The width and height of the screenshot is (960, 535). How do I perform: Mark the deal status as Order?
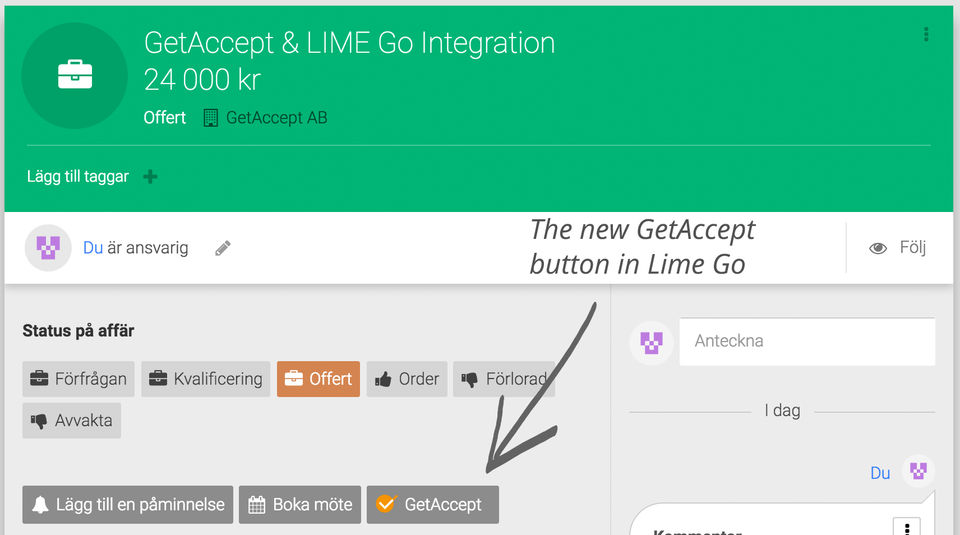[x=406, y=379]
